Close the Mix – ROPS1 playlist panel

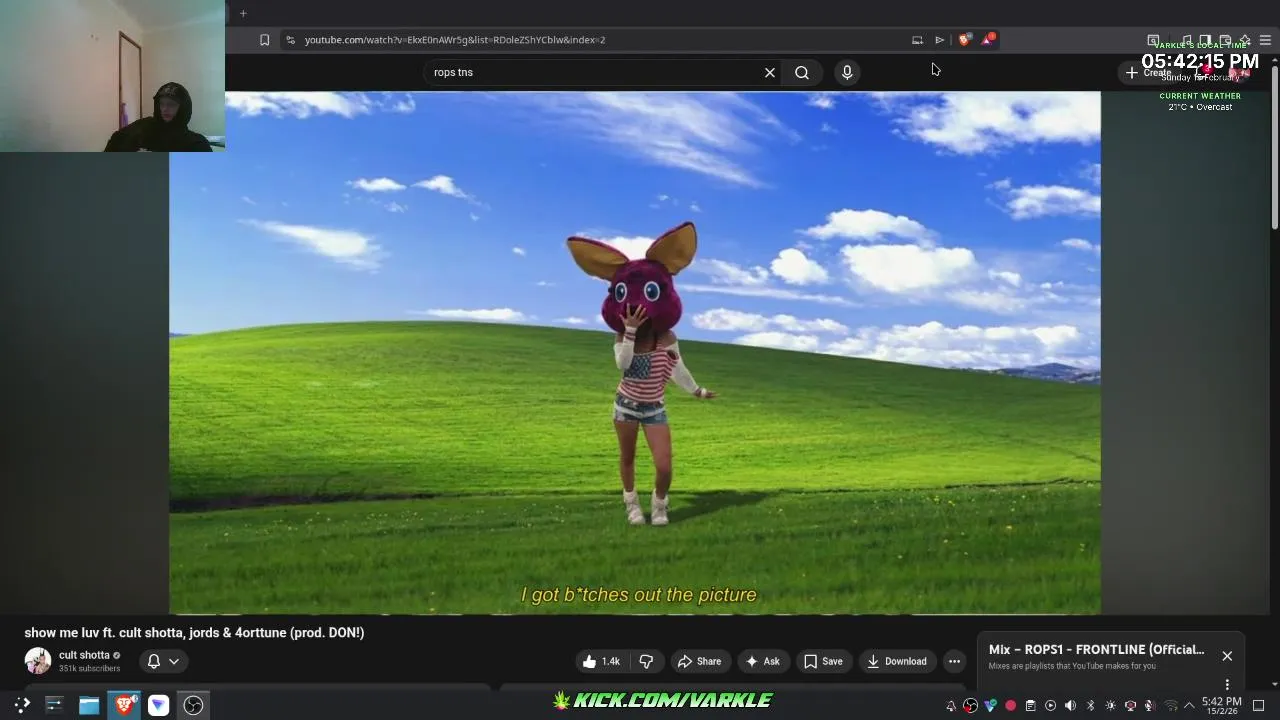pyautogui.click(x=1227, y=656)
